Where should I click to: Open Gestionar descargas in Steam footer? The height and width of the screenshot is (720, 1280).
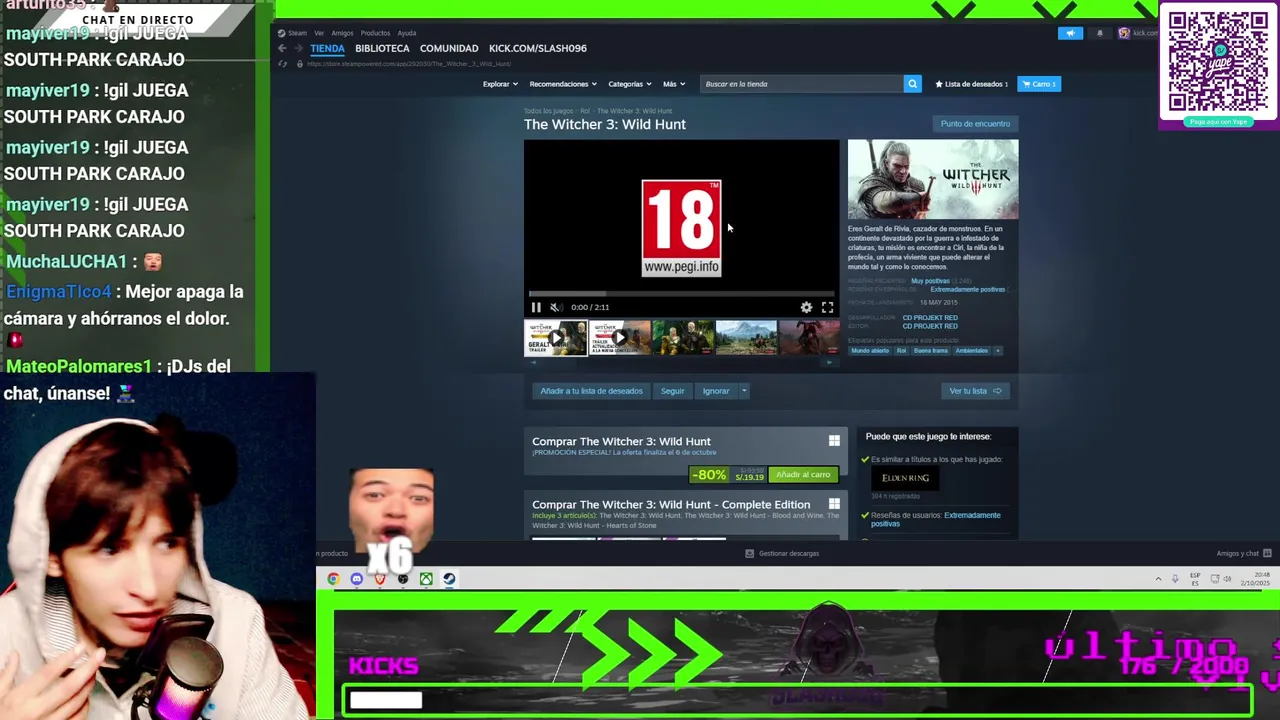pyautogui.click(x=782, y=553)
